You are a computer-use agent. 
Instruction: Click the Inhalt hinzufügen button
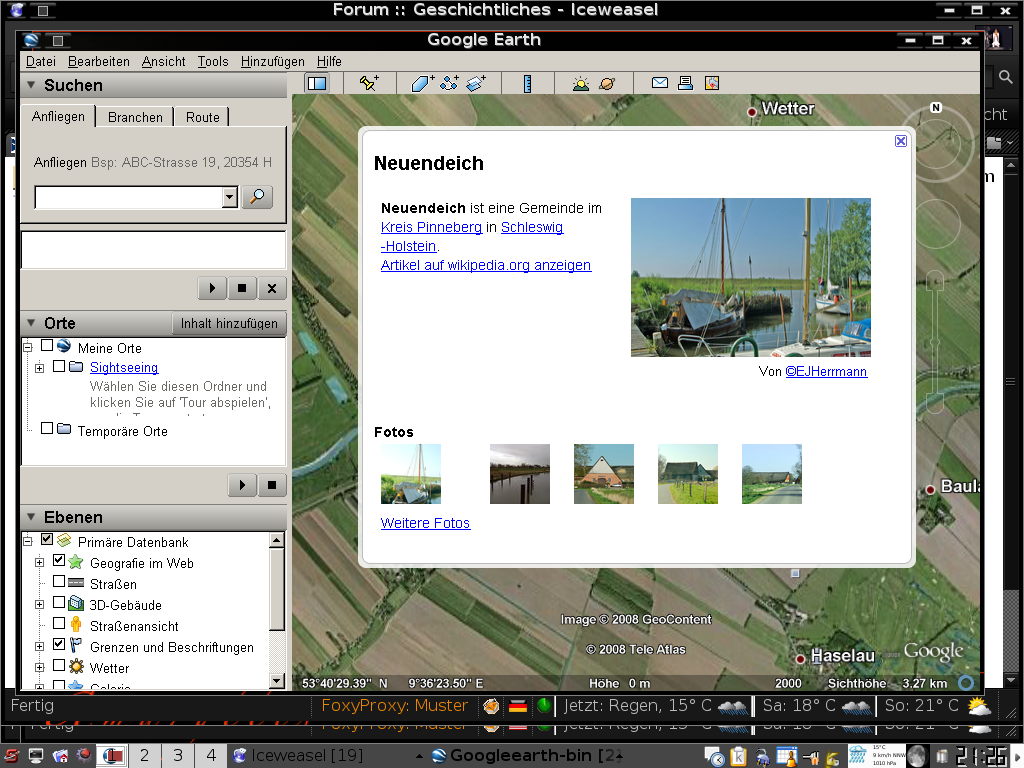click(229, 324)
